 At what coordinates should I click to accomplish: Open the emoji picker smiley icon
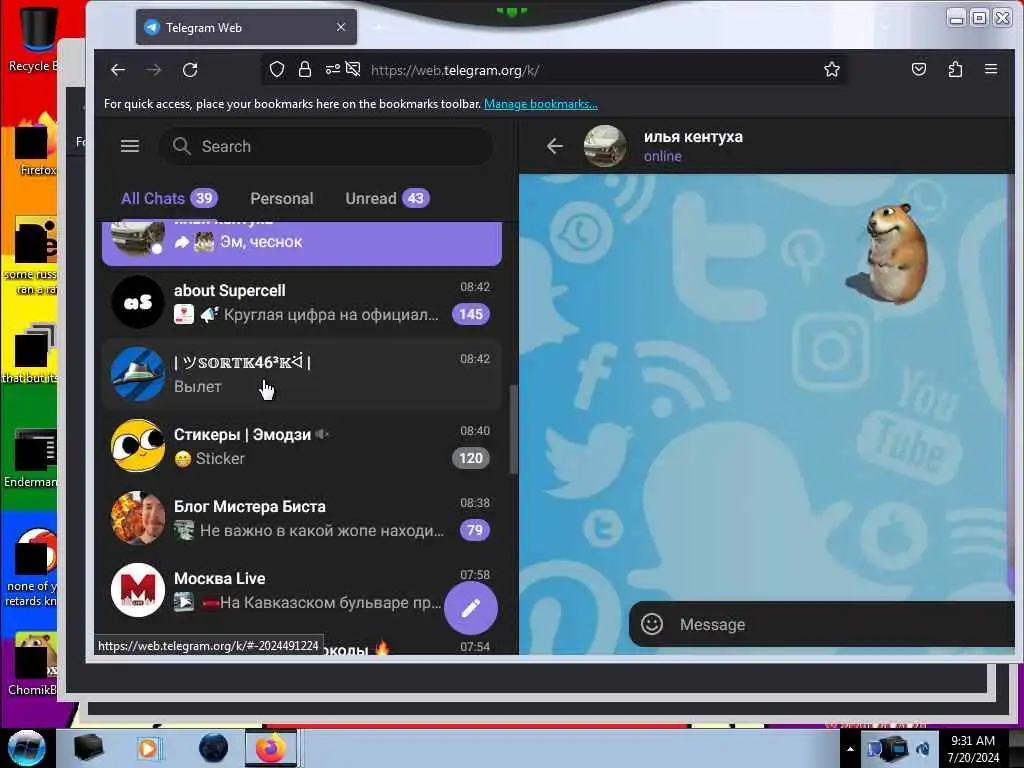click(x=651, y=624)
